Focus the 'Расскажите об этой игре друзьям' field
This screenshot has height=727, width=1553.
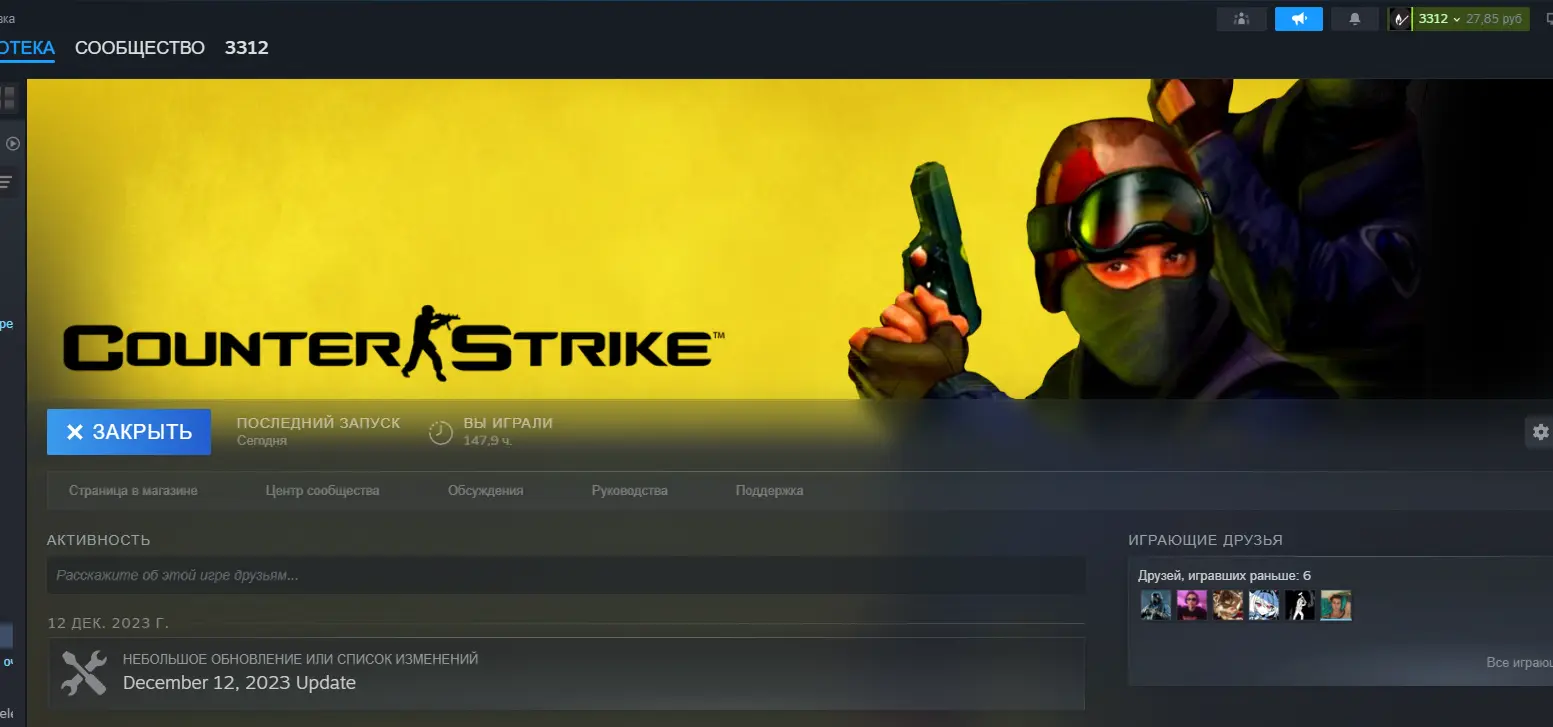(x=566, y=576)
